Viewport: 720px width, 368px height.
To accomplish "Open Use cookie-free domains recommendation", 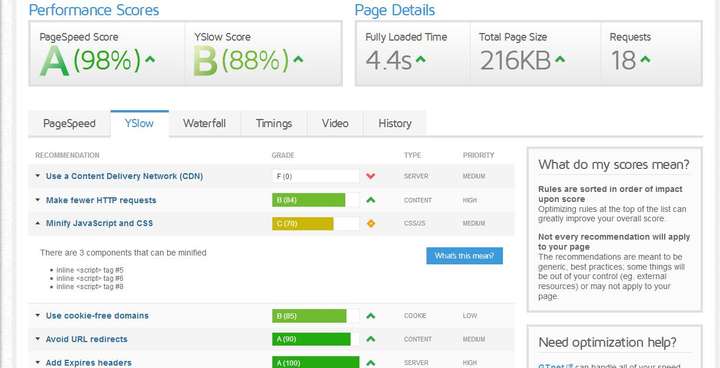I will (x=97, y=316).
